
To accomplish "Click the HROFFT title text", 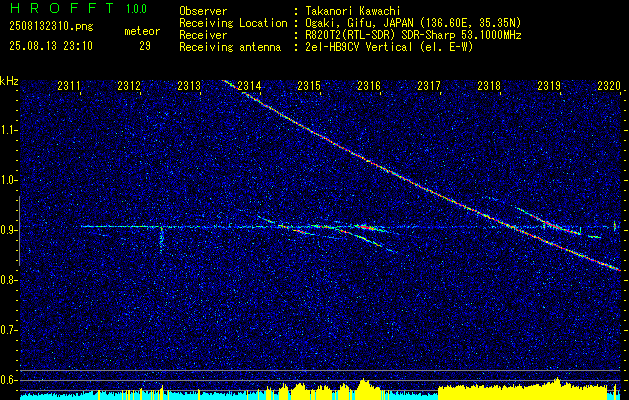I will (x=61, y=8).
